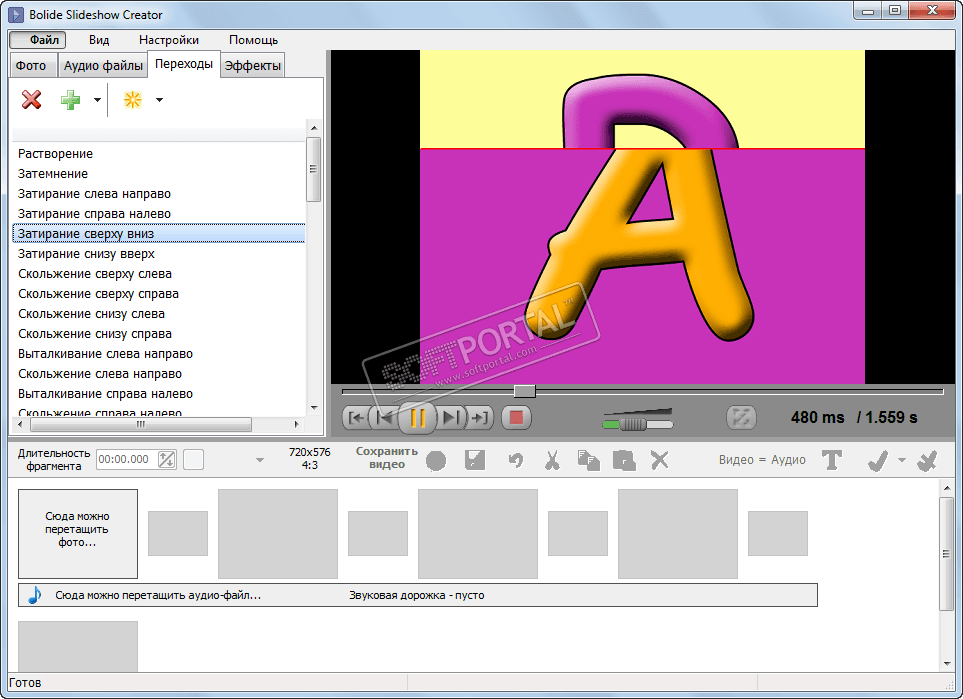Click the single checkmark apply icon
The height and width of the screenshot is (699, 963).
[x=878, y=460]
